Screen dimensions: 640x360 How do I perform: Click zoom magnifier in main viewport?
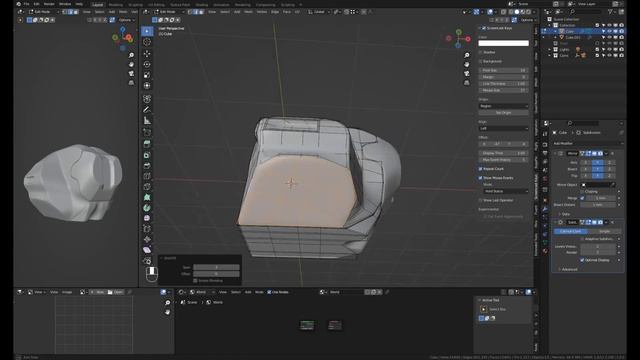pos(467,56)
